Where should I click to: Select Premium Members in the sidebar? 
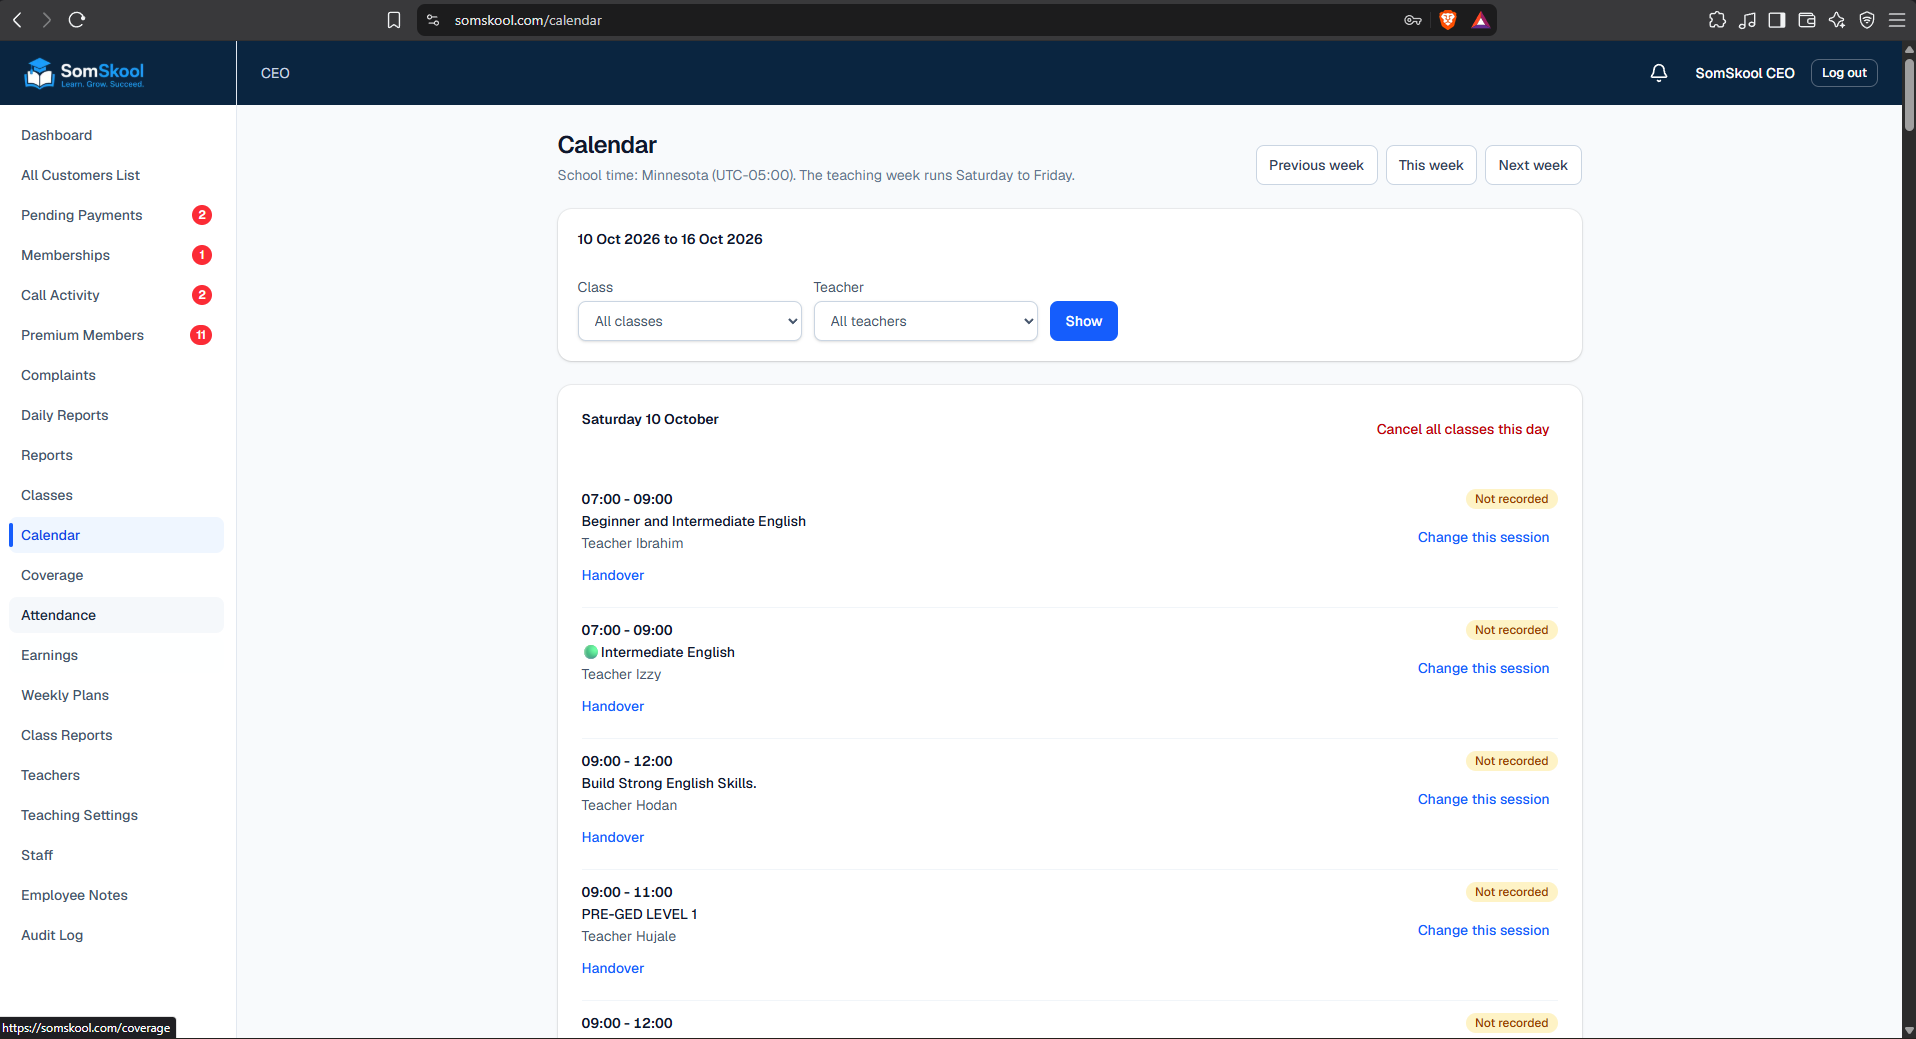click(116, 335)
